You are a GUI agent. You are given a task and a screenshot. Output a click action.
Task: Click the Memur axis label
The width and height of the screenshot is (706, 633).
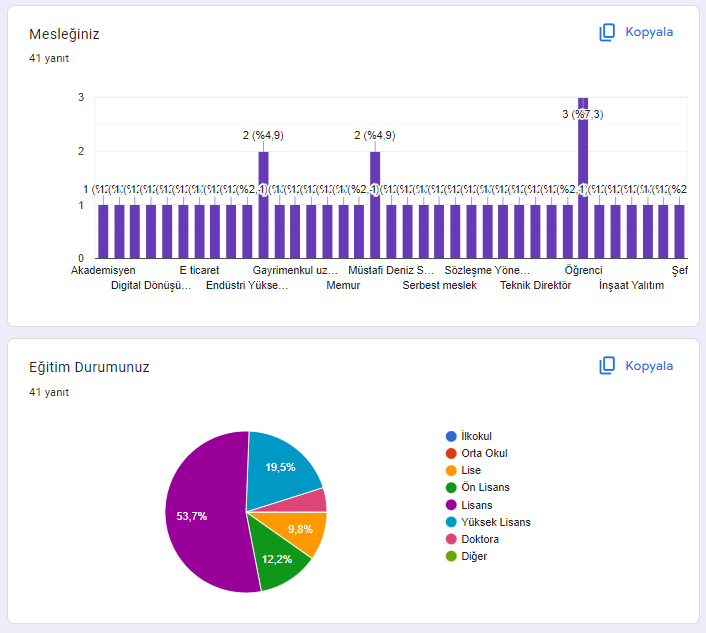[x=343, y=285]
